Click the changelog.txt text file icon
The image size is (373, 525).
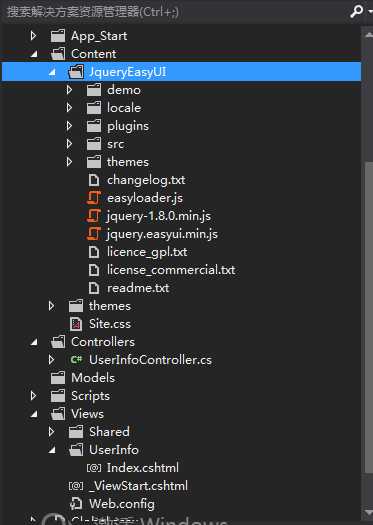94,180
